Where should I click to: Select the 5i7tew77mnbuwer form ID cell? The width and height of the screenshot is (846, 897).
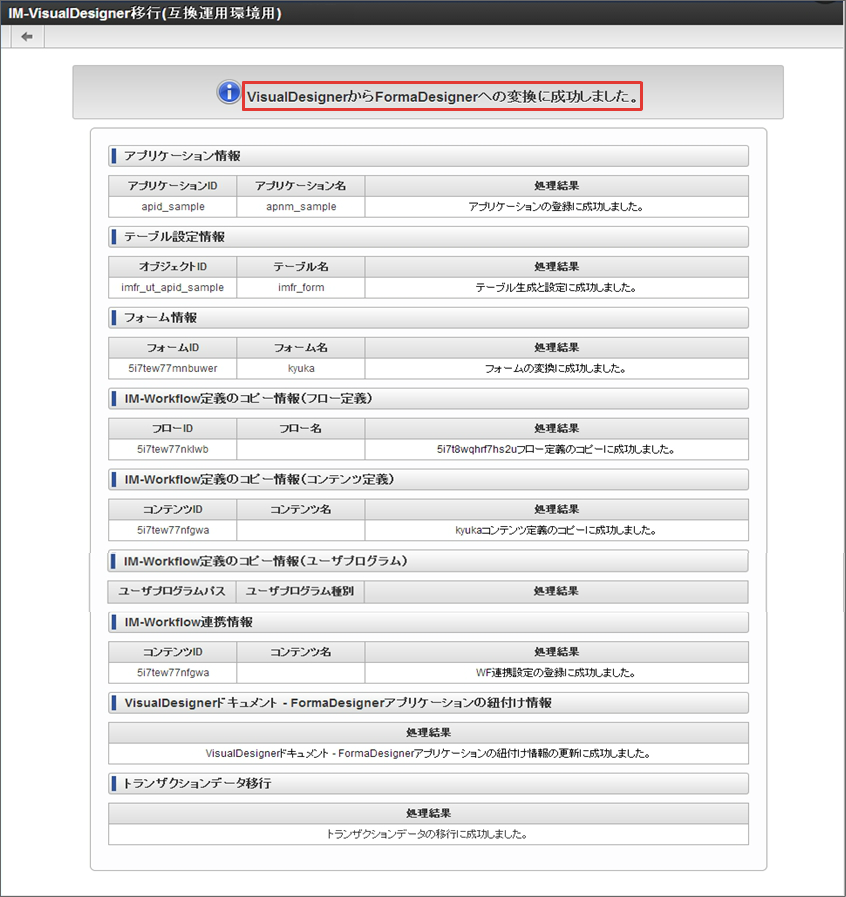click(x=173, y=368)
